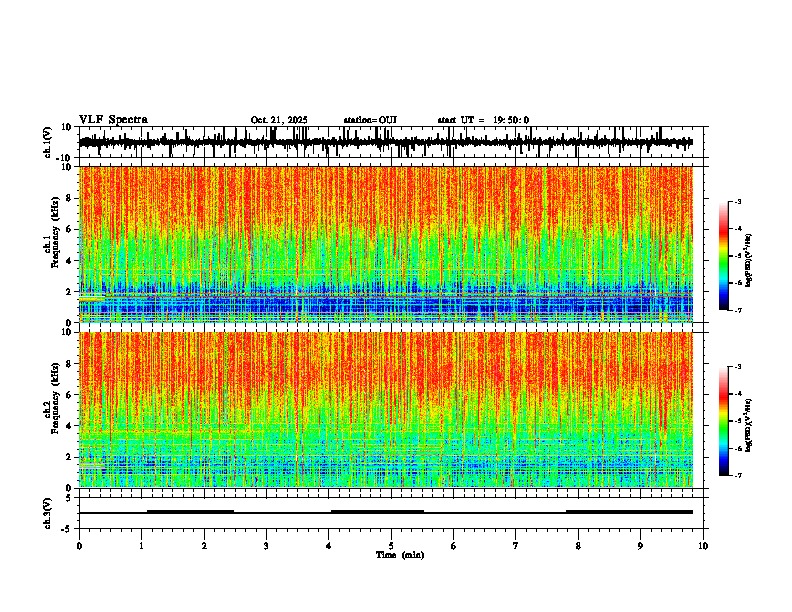Click the "ch.1(V)" waveform axis label

pos(48,142)
